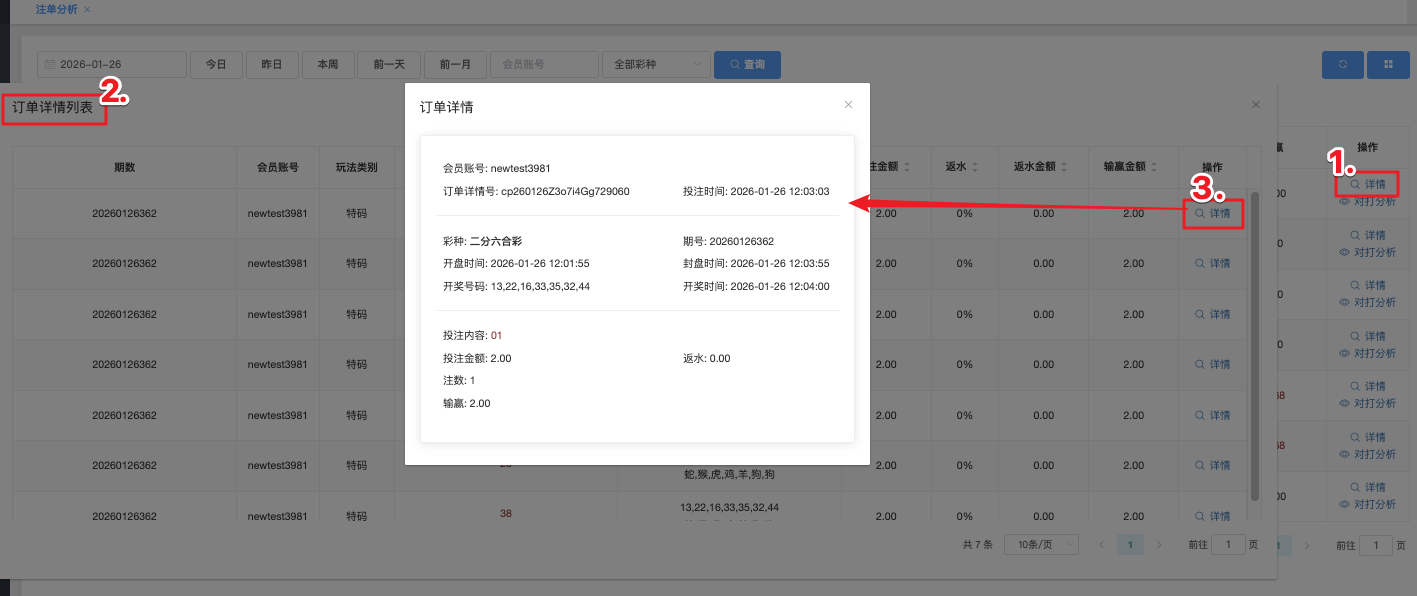The image size is (1417, 596).
Task: Open the 全部彩种 lottery type dropdown
Action: tap(656, 64)
